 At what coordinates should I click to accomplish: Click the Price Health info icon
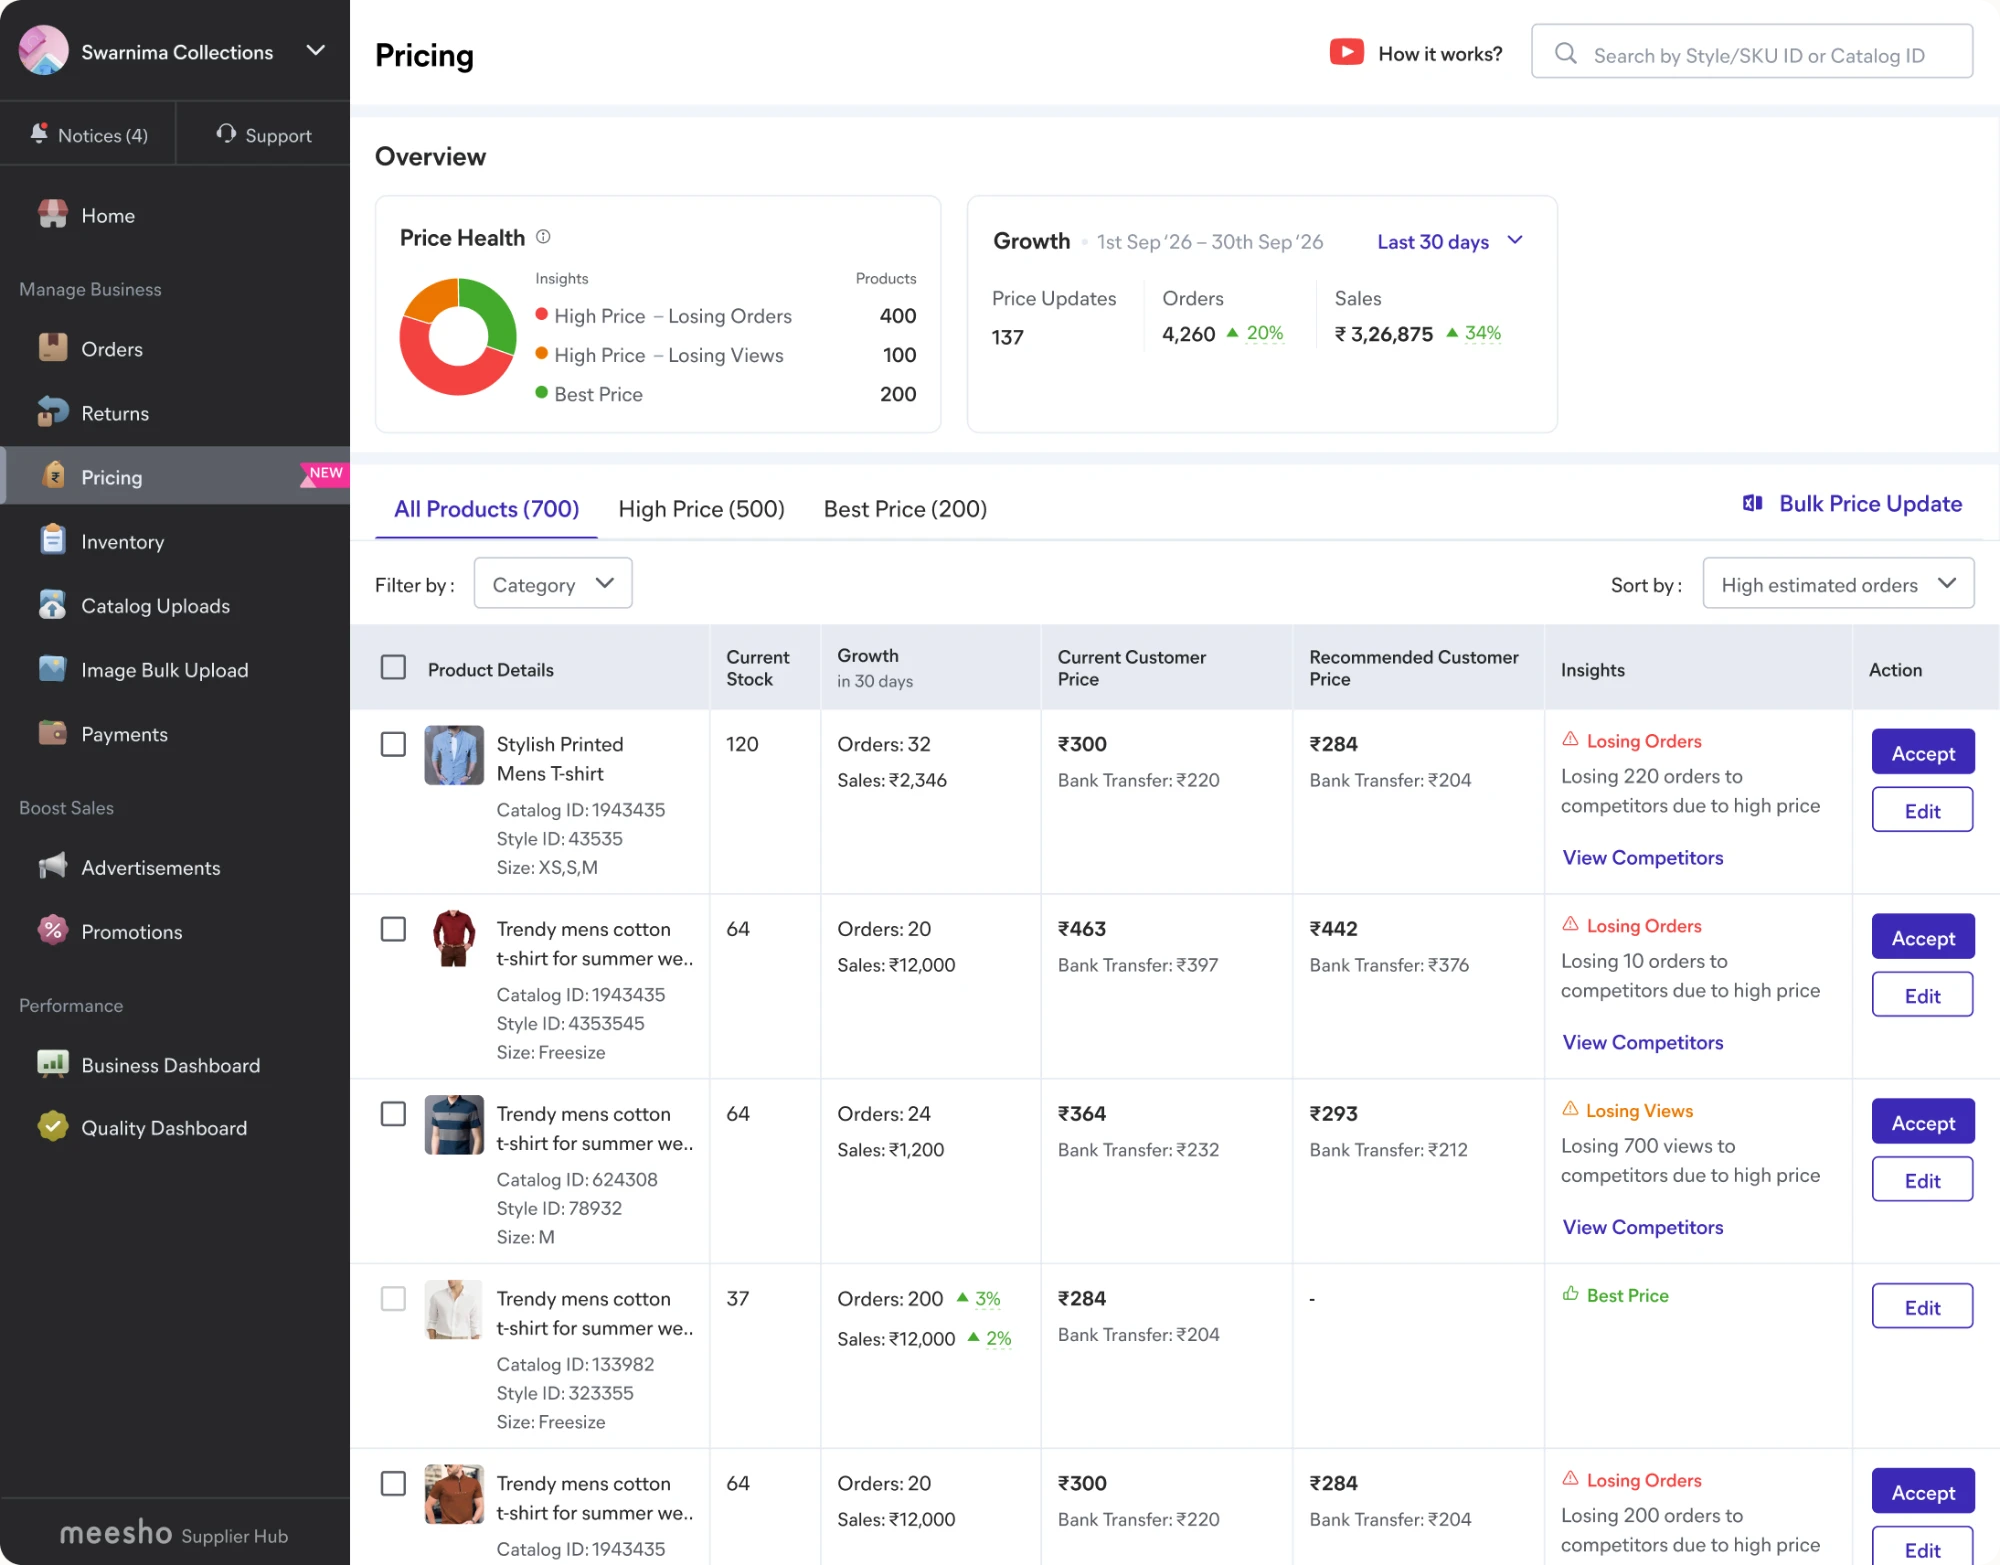[543, 237]
